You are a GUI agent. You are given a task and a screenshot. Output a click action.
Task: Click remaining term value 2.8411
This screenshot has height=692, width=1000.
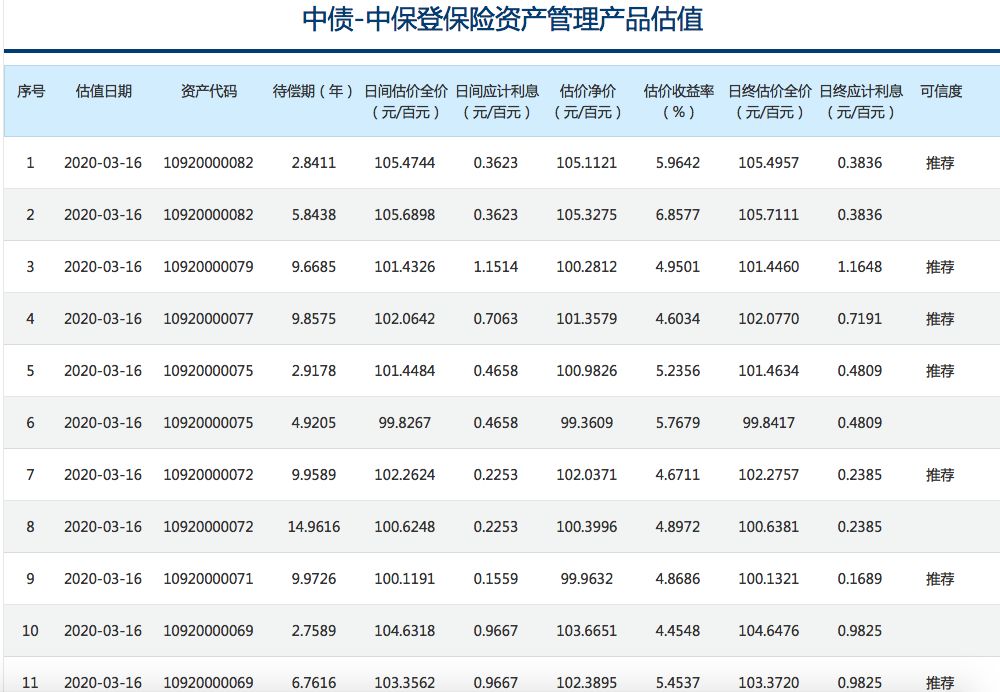314,163
